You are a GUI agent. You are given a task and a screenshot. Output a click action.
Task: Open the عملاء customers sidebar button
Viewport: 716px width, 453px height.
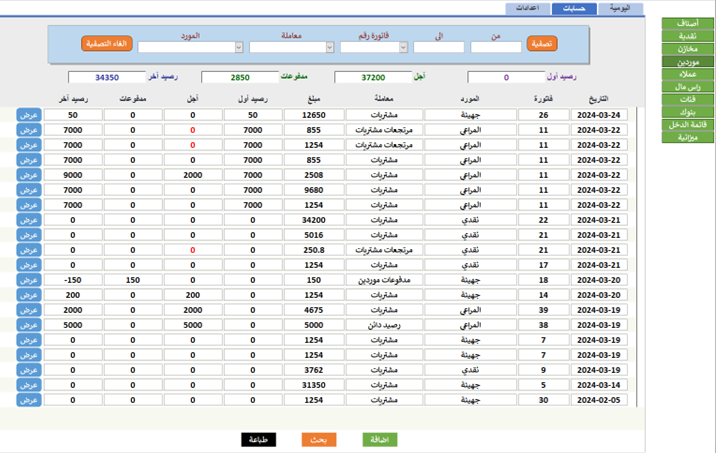pos(688,74)
